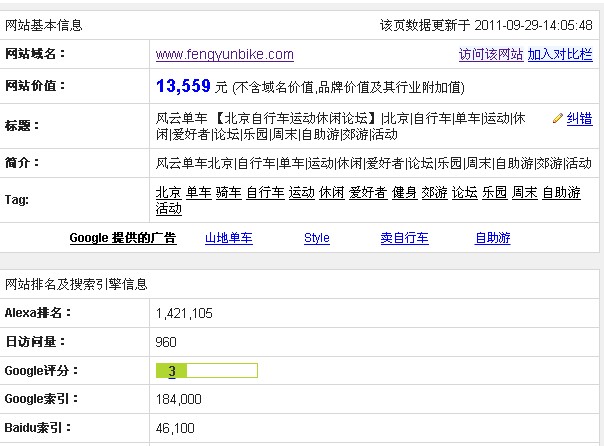
Task: Click the 骑车 tag link
Action: click(x=228, y=193)
